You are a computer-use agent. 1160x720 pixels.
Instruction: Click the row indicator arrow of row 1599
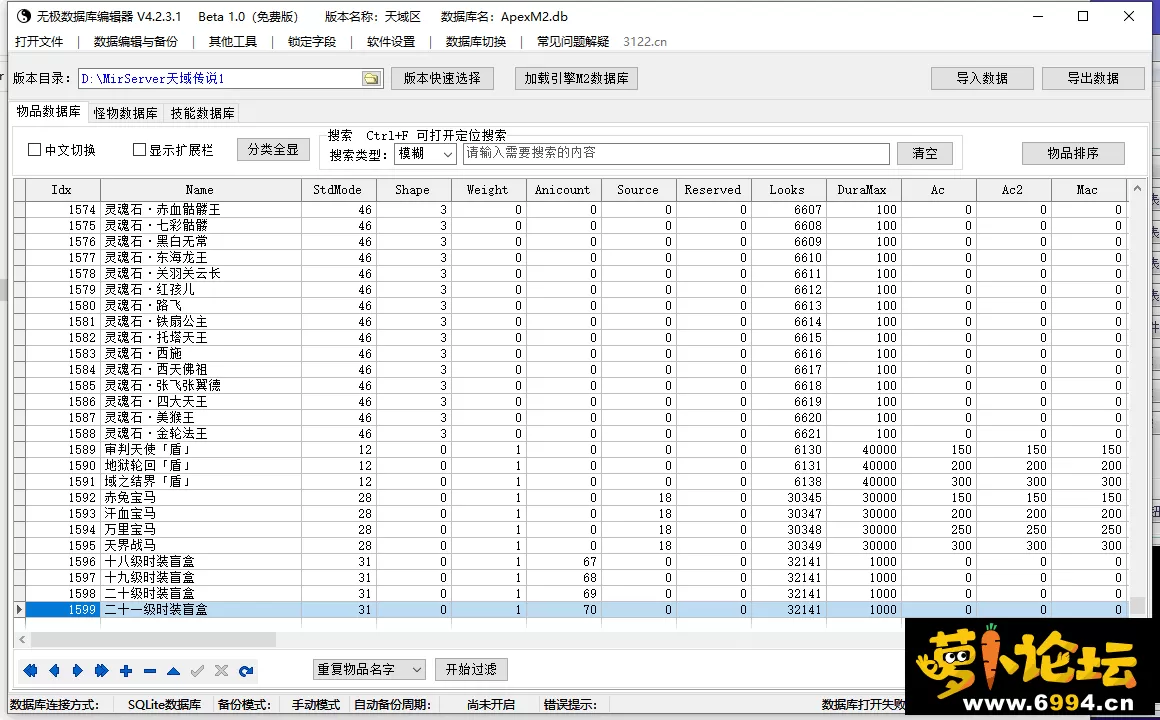pyautogui.click(x=19, y=610)
